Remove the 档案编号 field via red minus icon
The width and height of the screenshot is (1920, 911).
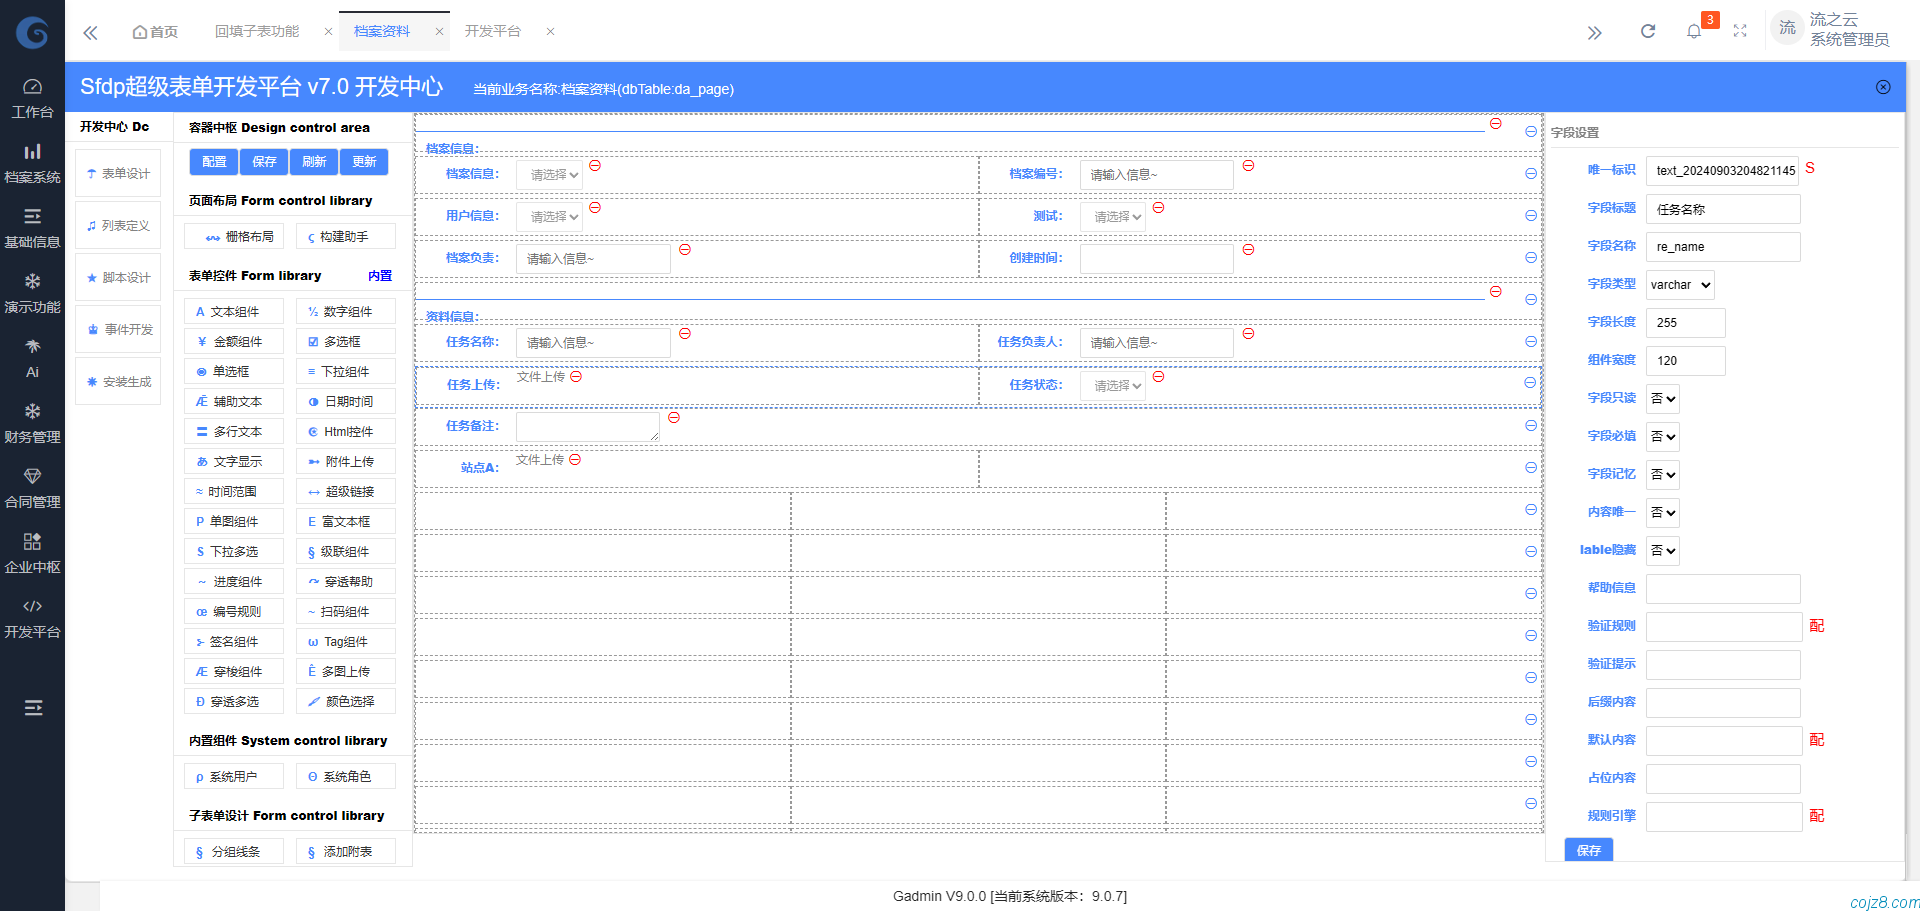1248,166
